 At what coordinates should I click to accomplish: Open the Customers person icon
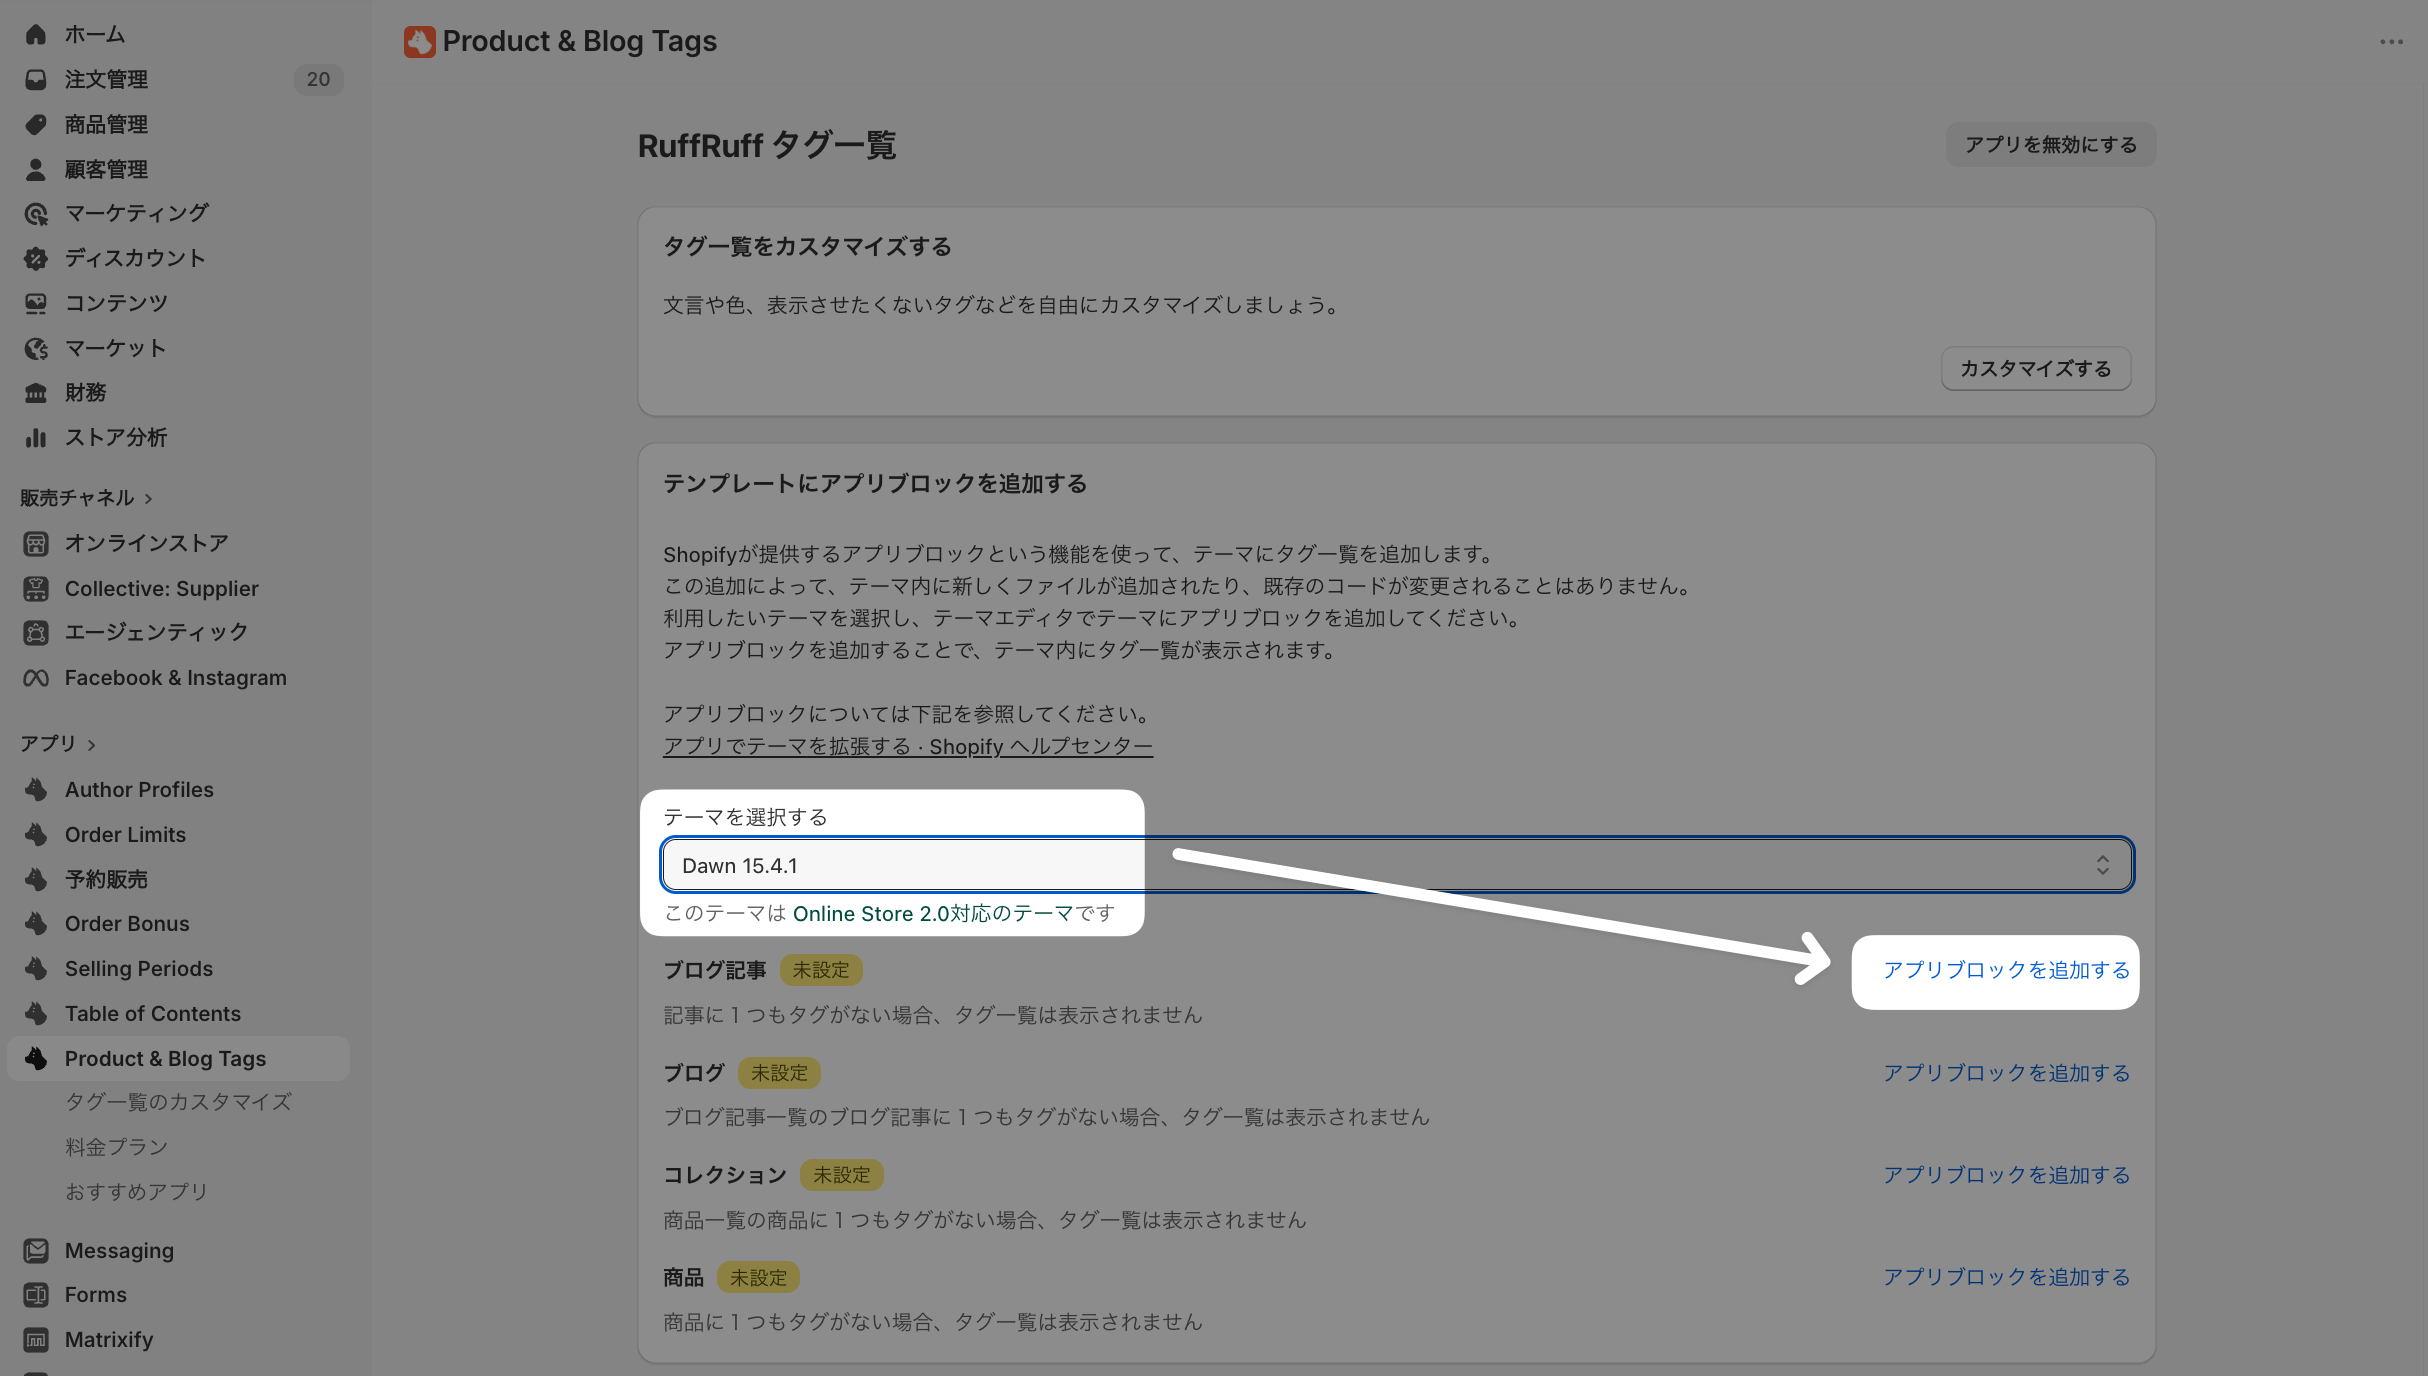click(x=36, y=169)
